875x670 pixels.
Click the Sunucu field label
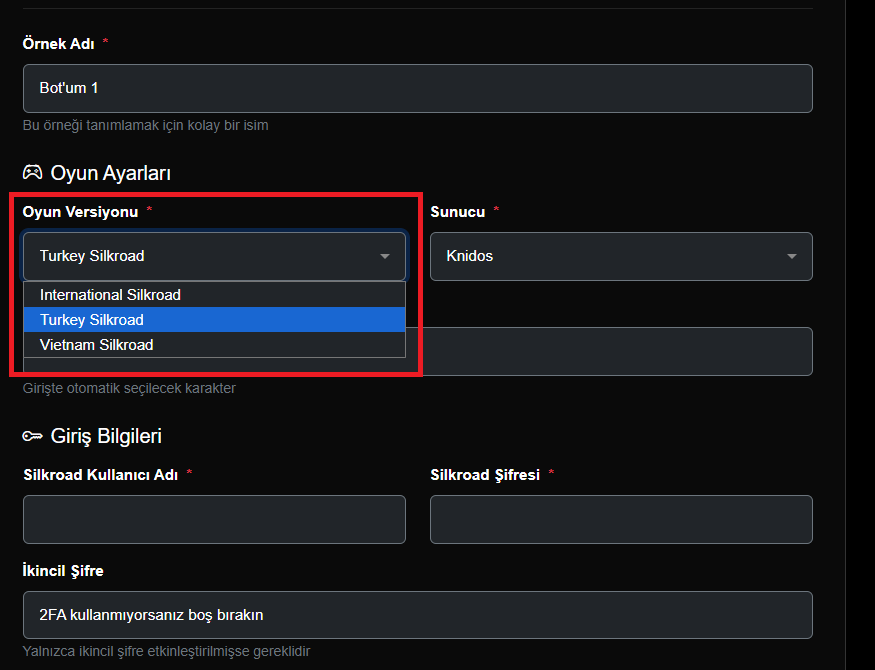[457, 211]
